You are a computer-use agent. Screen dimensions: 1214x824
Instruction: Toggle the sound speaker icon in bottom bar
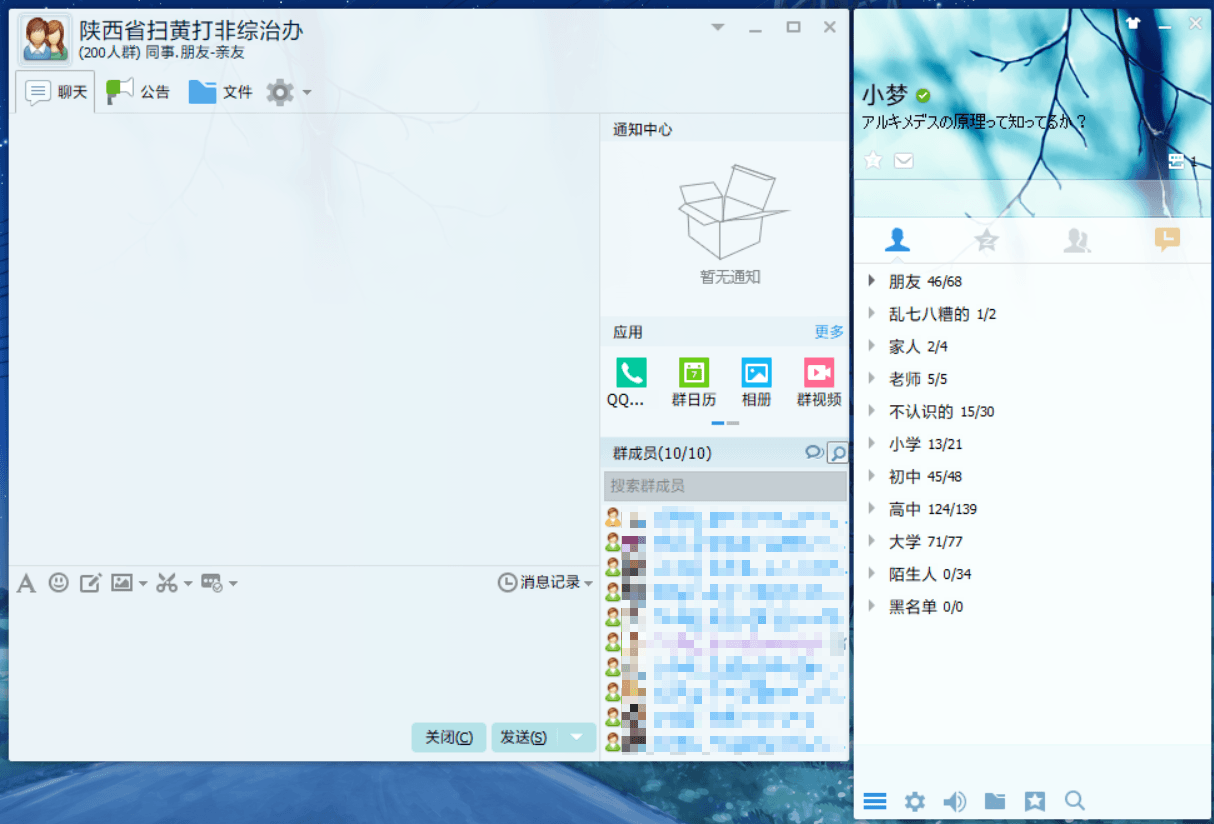click(x=955, y=801)
